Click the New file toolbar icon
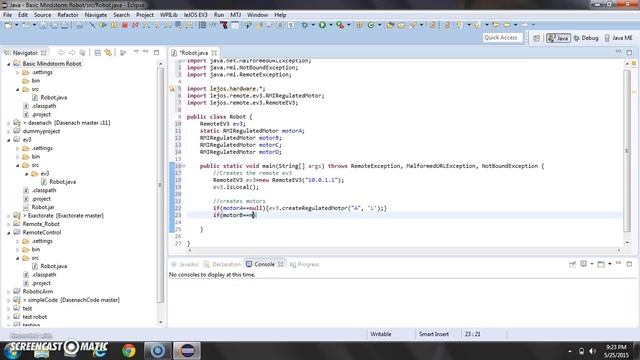 coord(8,25)
